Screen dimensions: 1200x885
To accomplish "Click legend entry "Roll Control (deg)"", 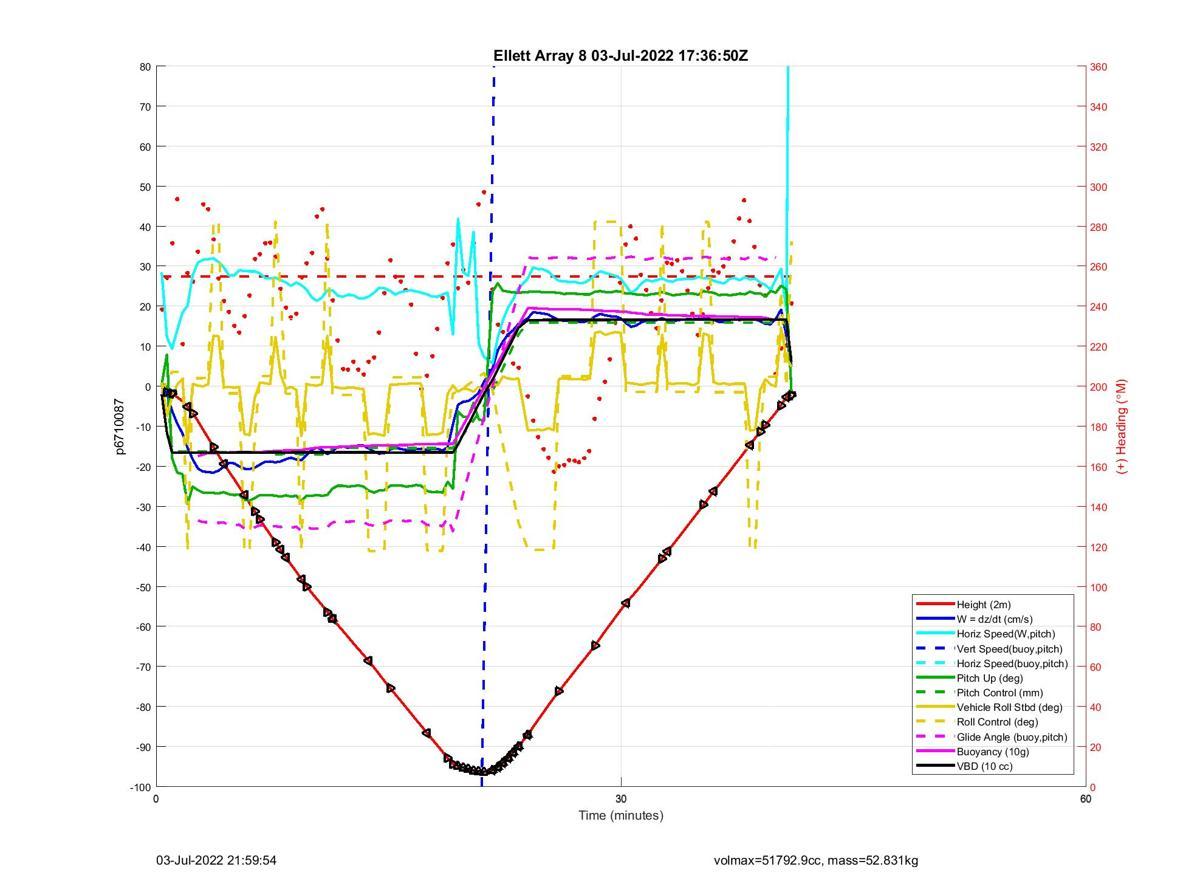I will [x=997, y=722].
